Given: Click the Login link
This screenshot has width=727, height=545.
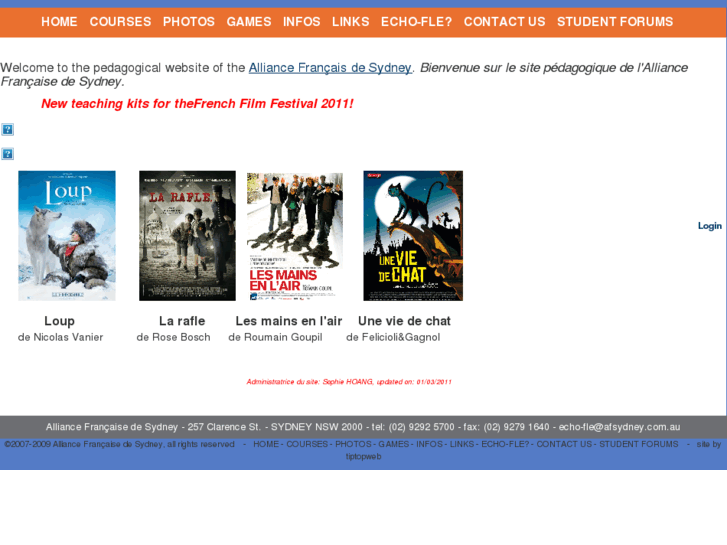Looking at the screenshot, I should [x=710, y=226].
